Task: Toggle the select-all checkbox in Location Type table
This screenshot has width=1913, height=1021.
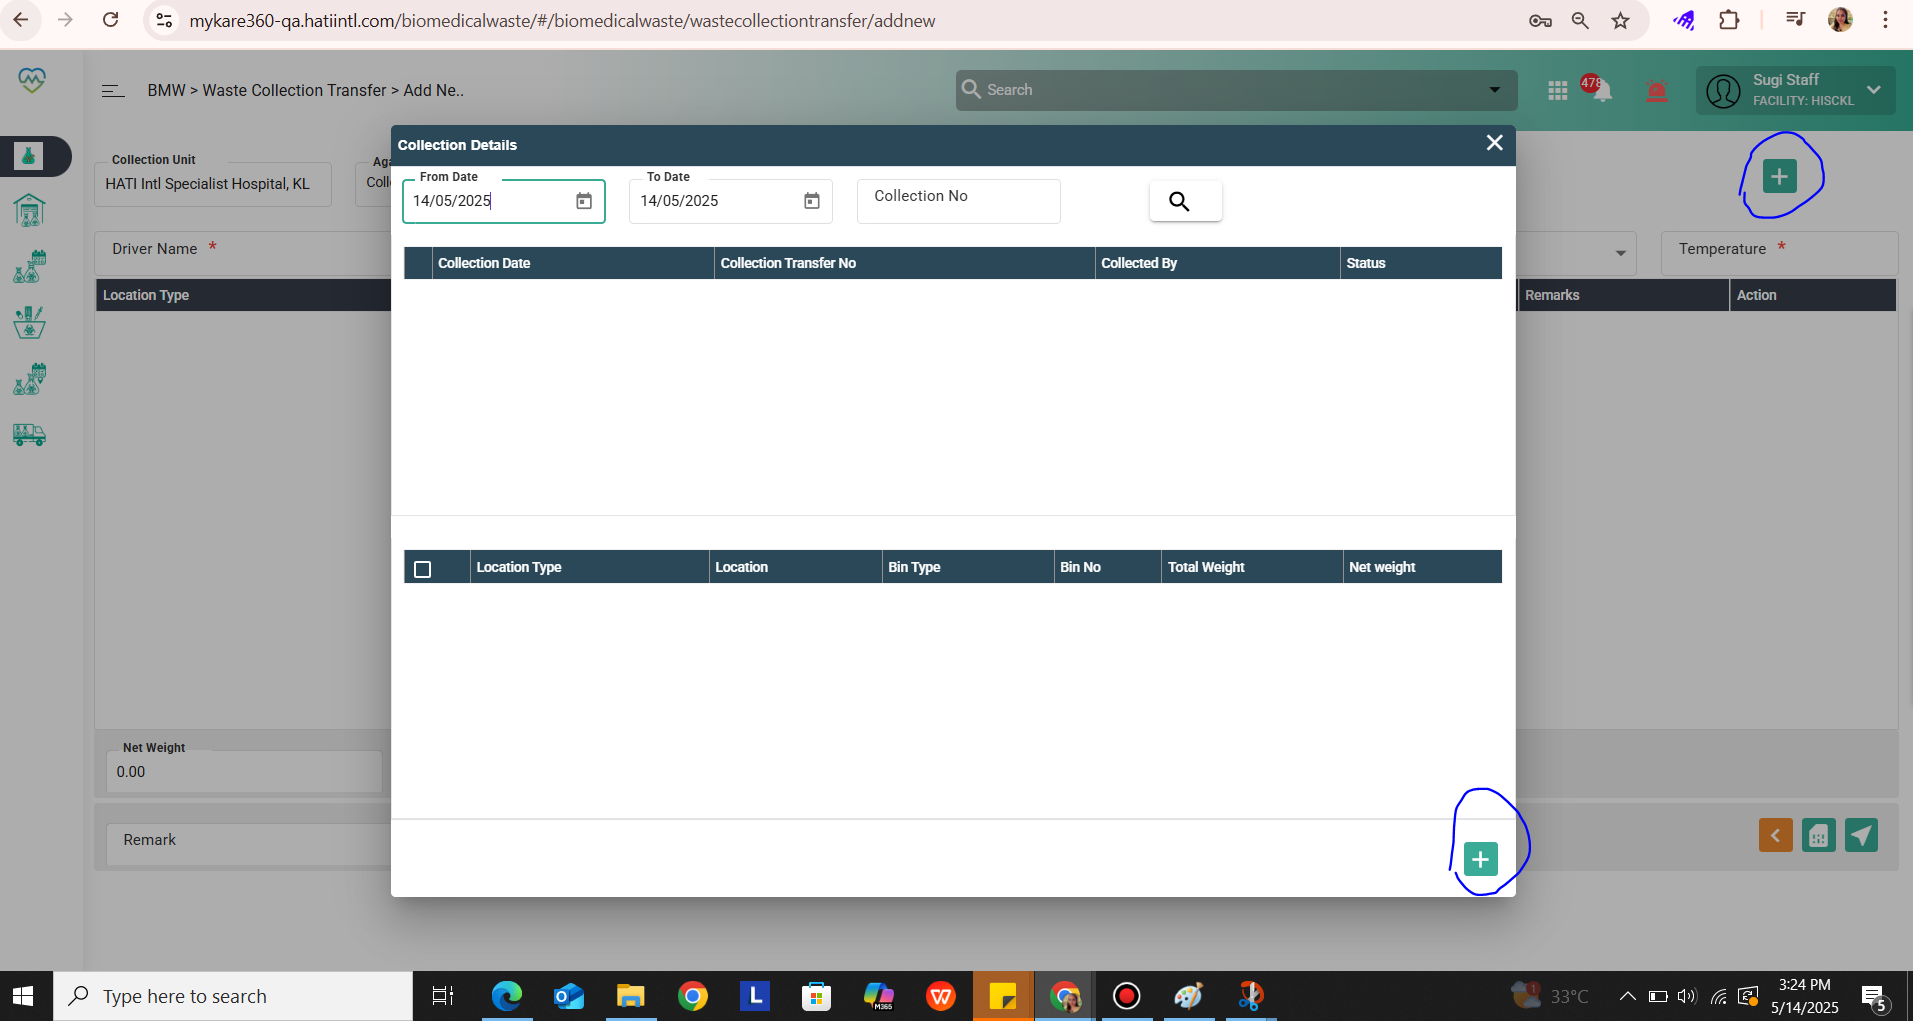Action: point(423,568)
